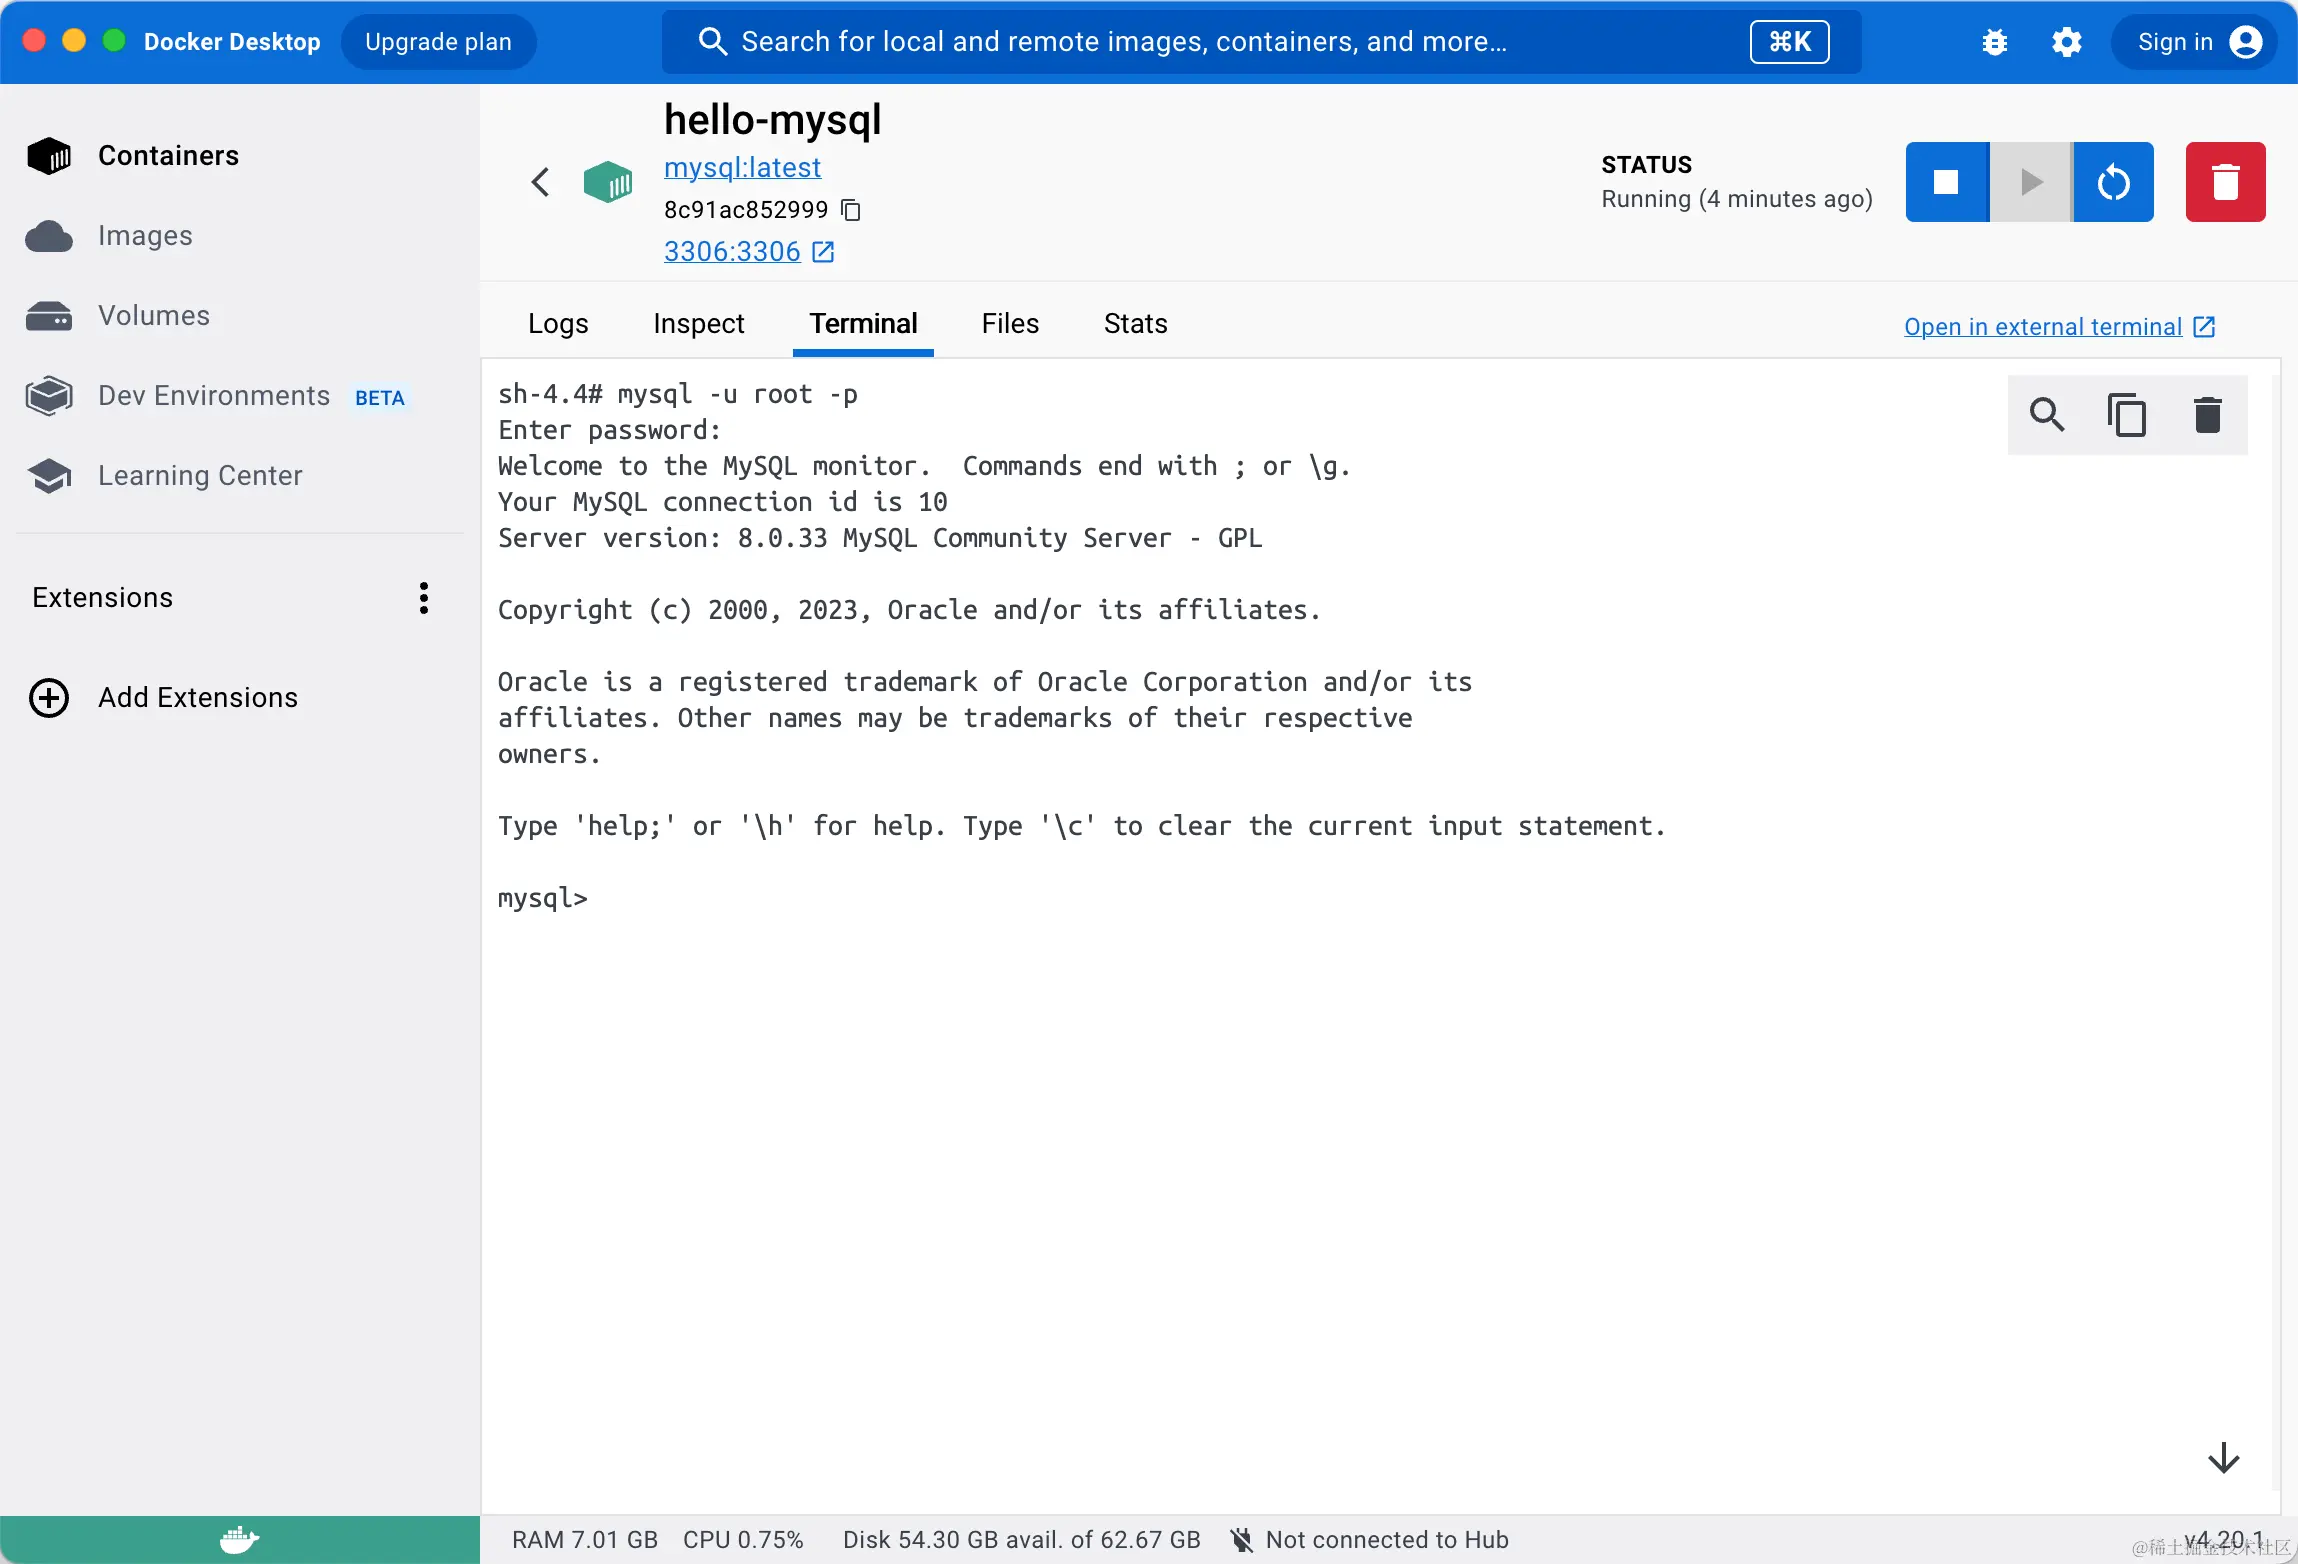Click the BETA badge next to Dev Environments

379,398
